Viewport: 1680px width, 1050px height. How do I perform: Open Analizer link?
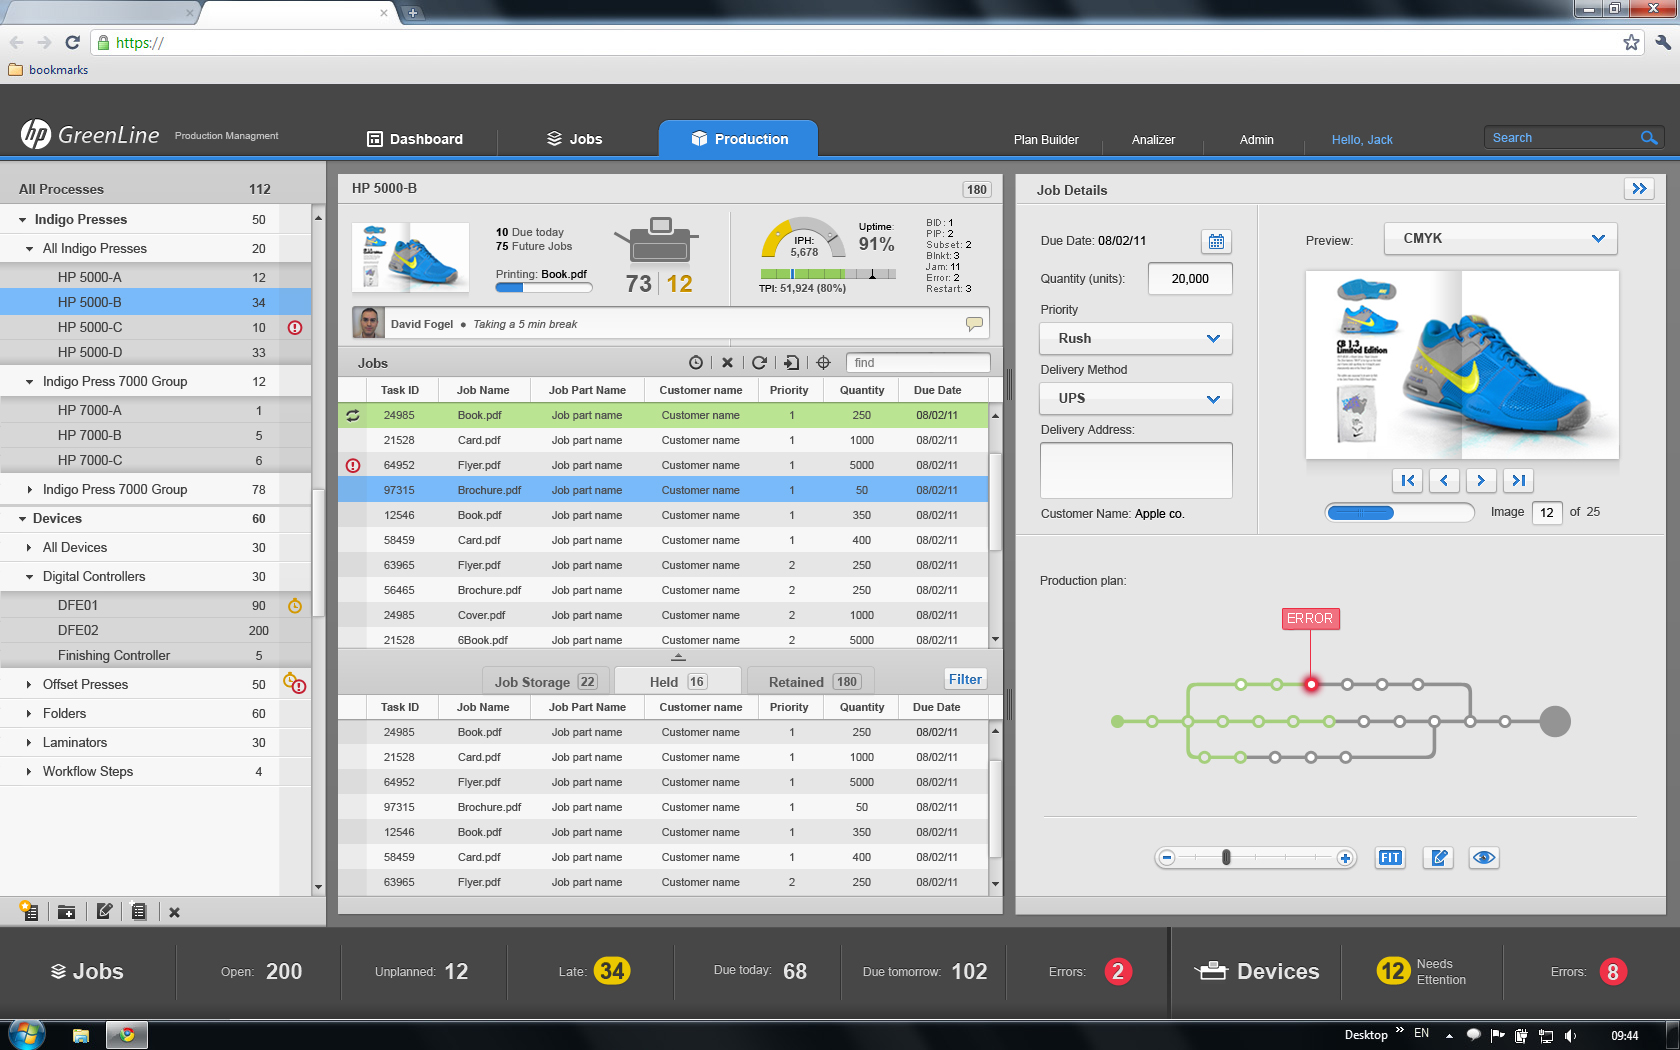pyautogui.click(x=1153, y=140)
